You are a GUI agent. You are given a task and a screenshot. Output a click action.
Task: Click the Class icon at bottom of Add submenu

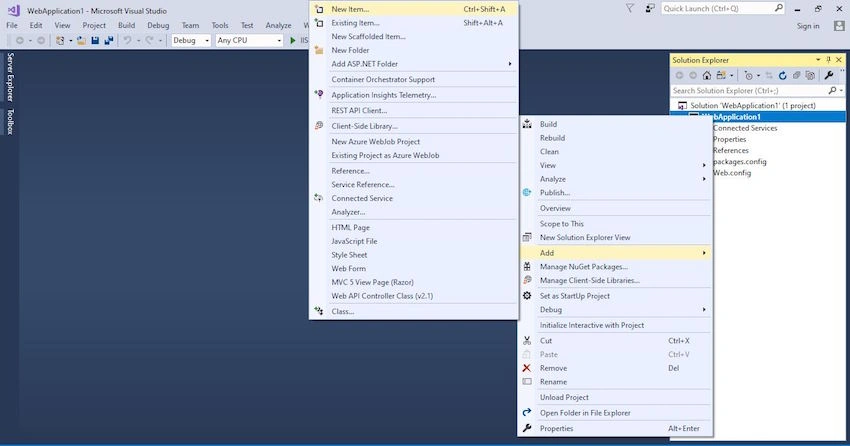(x=319, y=311)
